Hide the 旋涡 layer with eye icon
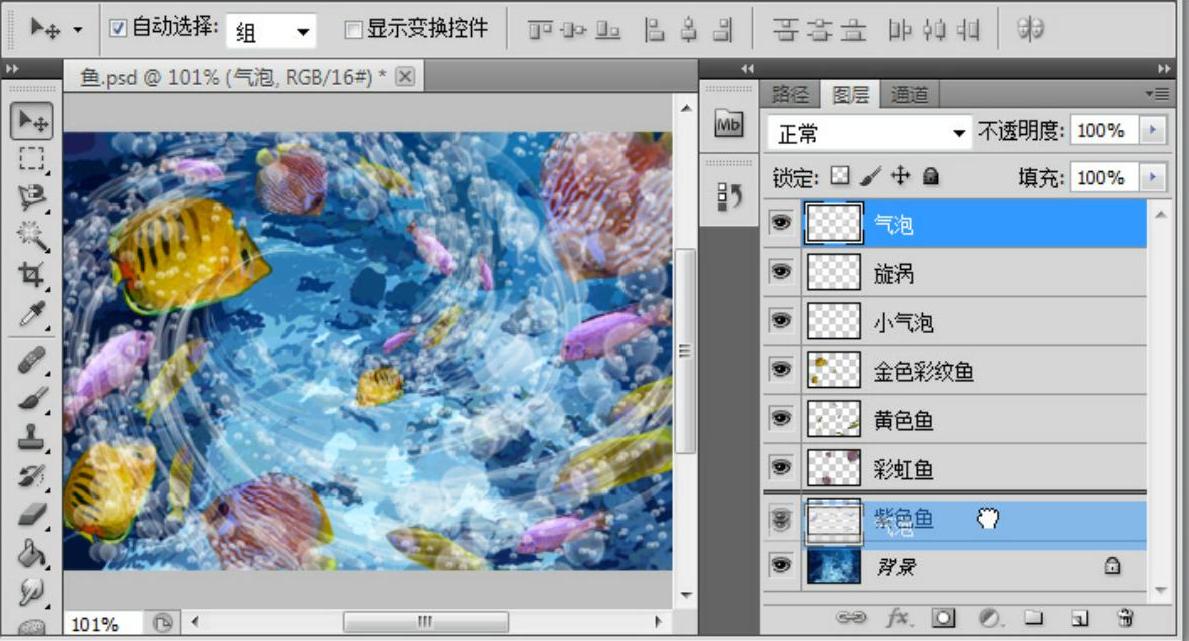This screenshot has height=641, width=1189. (780, 272)
